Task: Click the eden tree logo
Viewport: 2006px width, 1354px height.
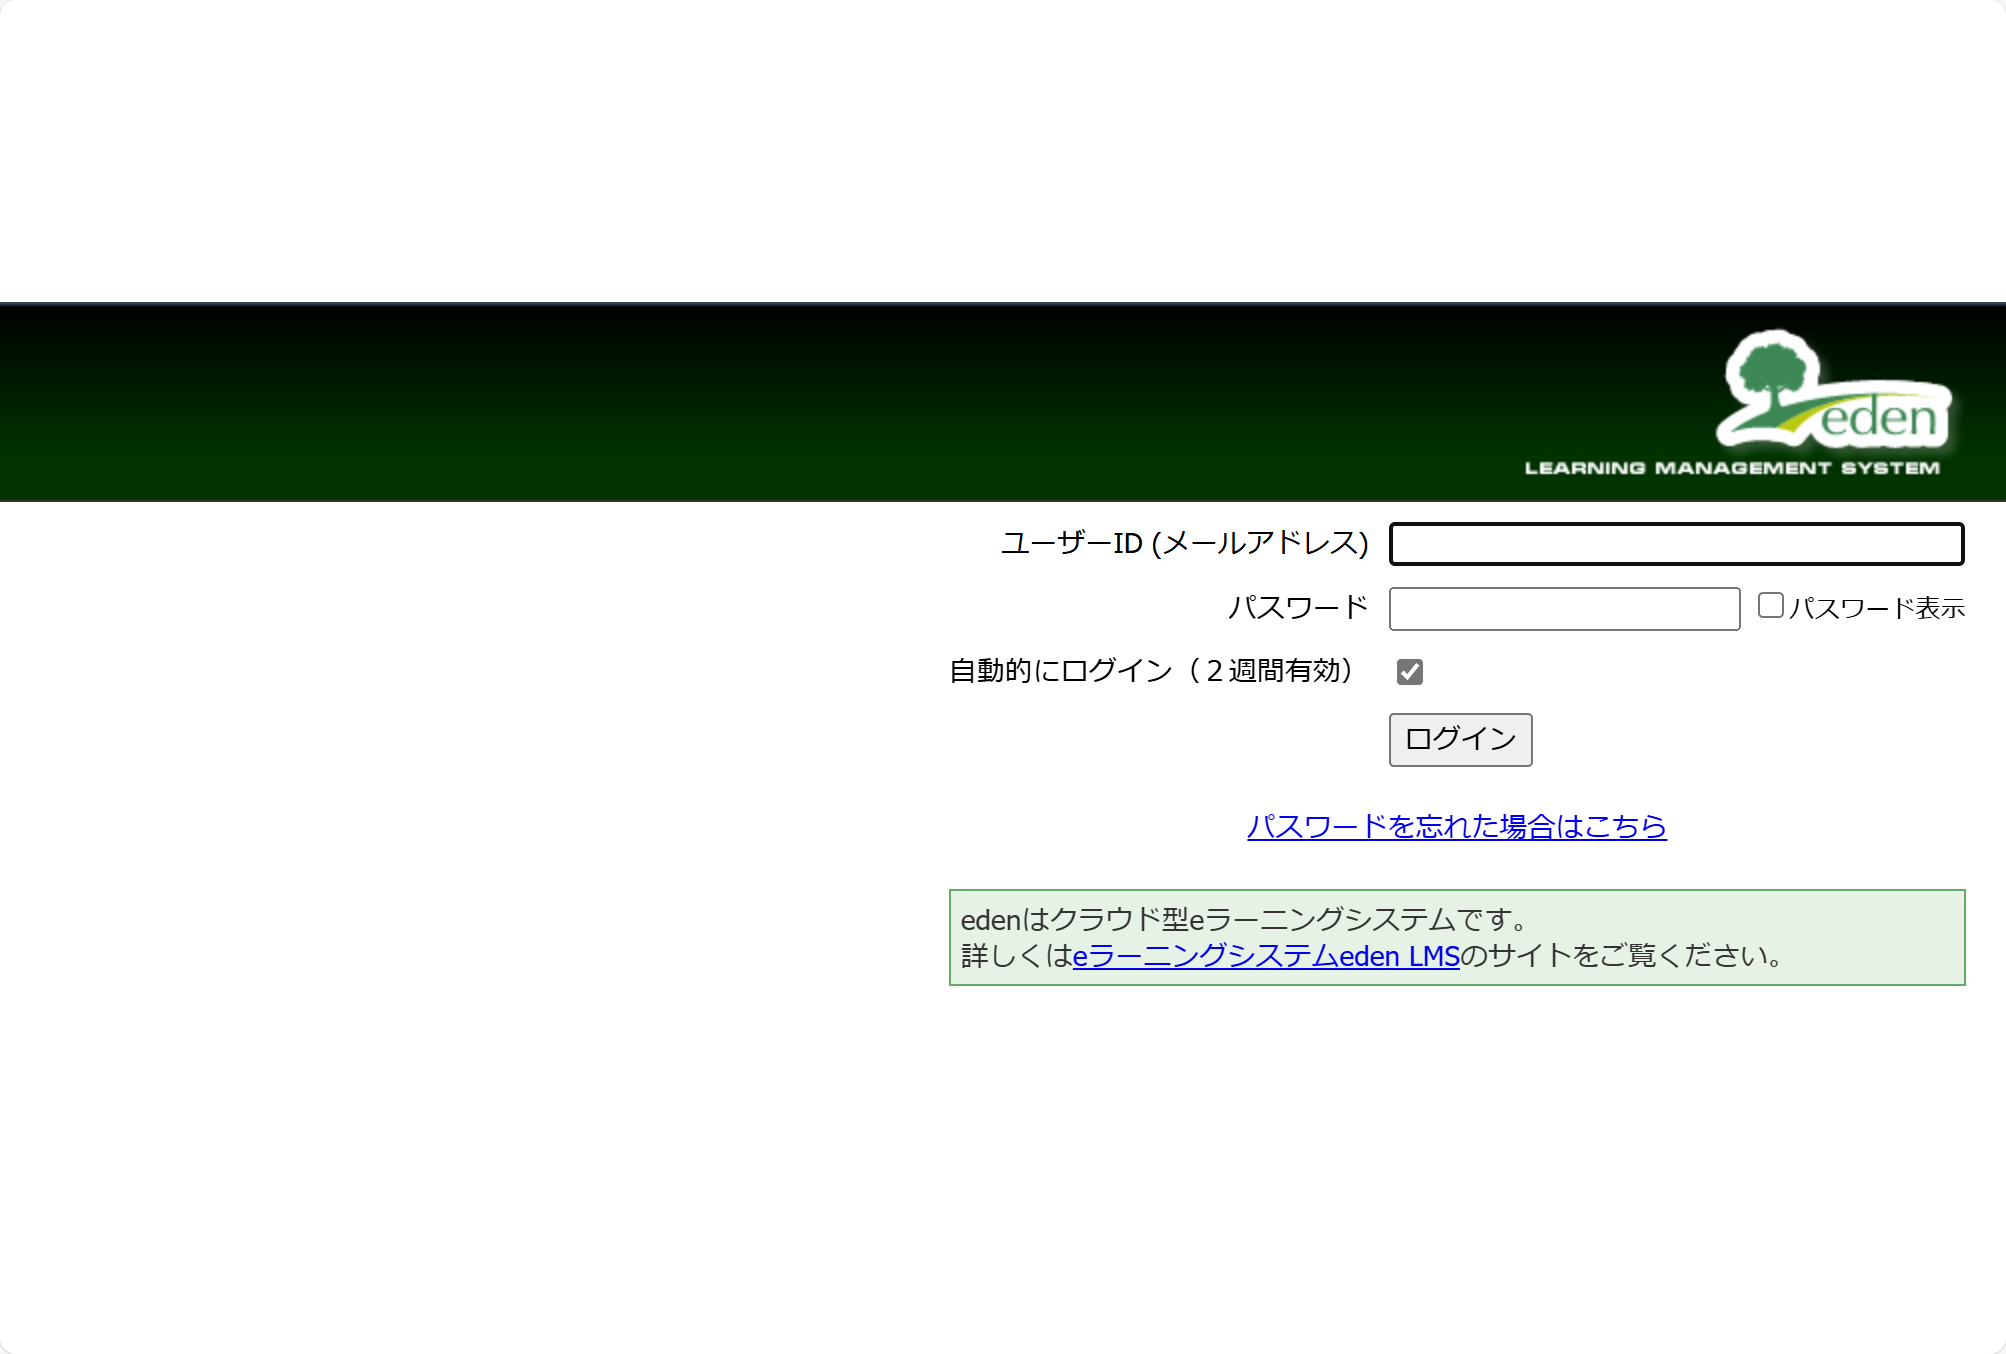Action: pyautogui.click(x=1835, y=389)
